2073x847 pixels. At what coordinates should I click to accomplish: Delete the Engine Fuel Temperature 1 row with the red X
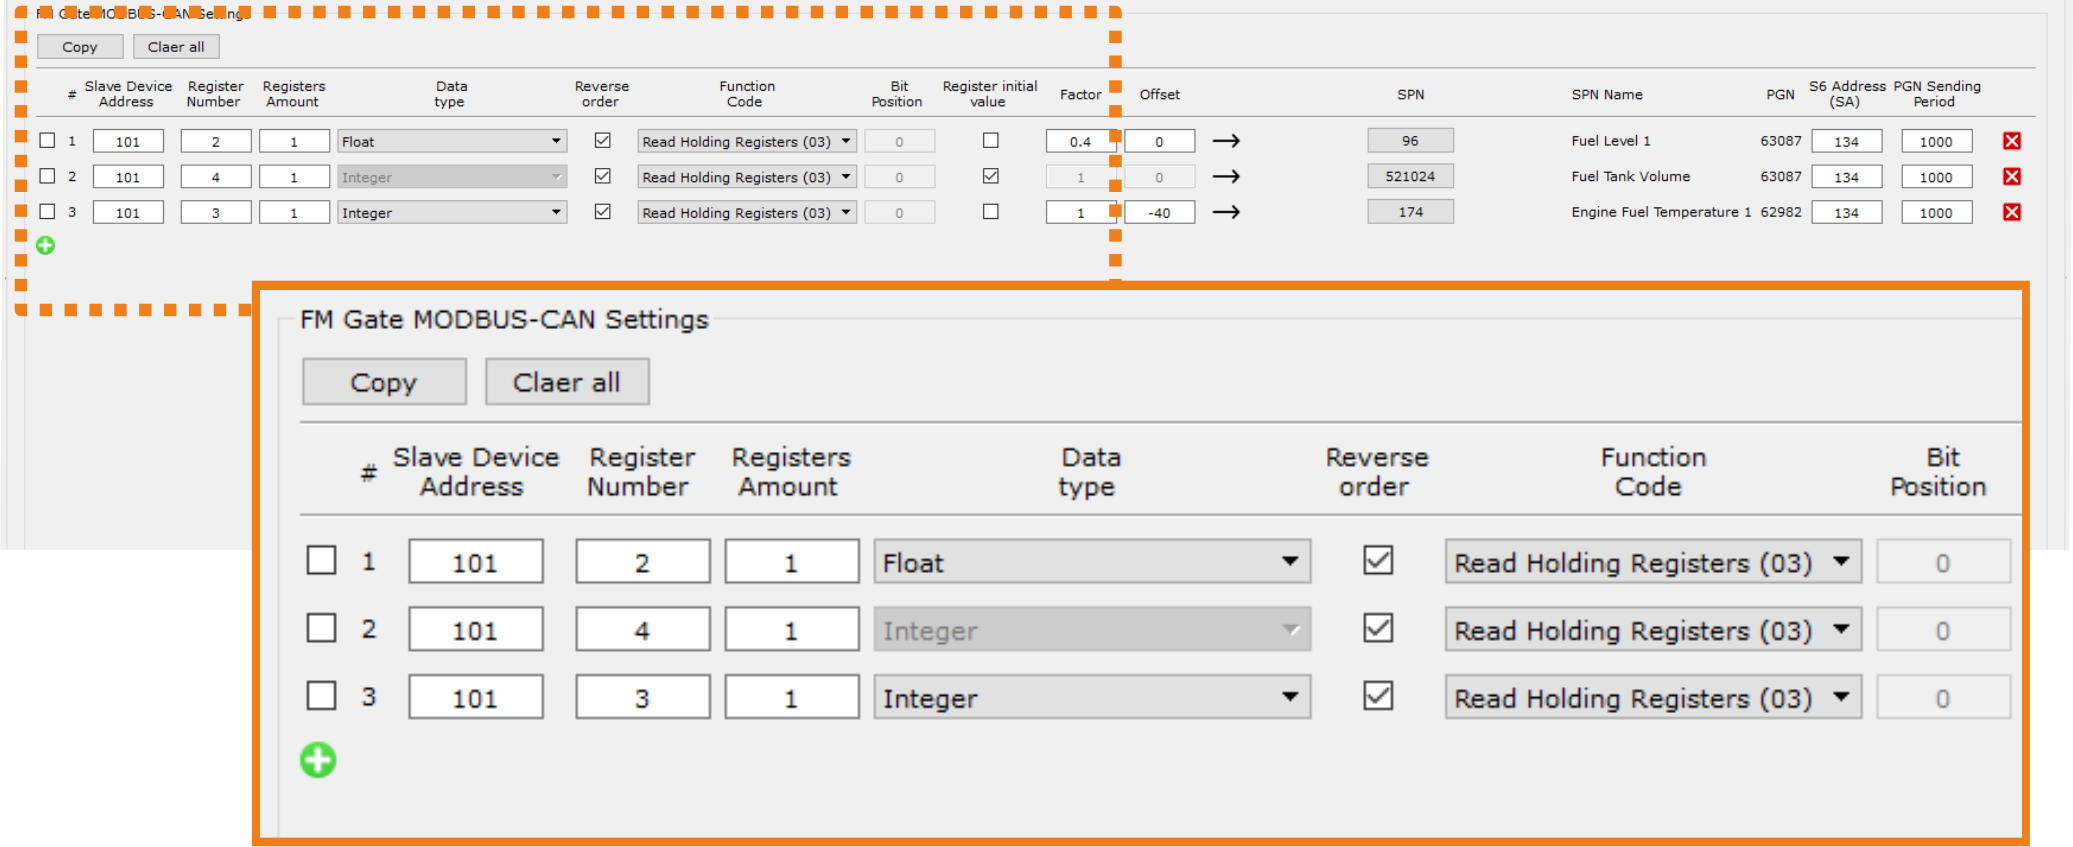[x=2012, y=212]
